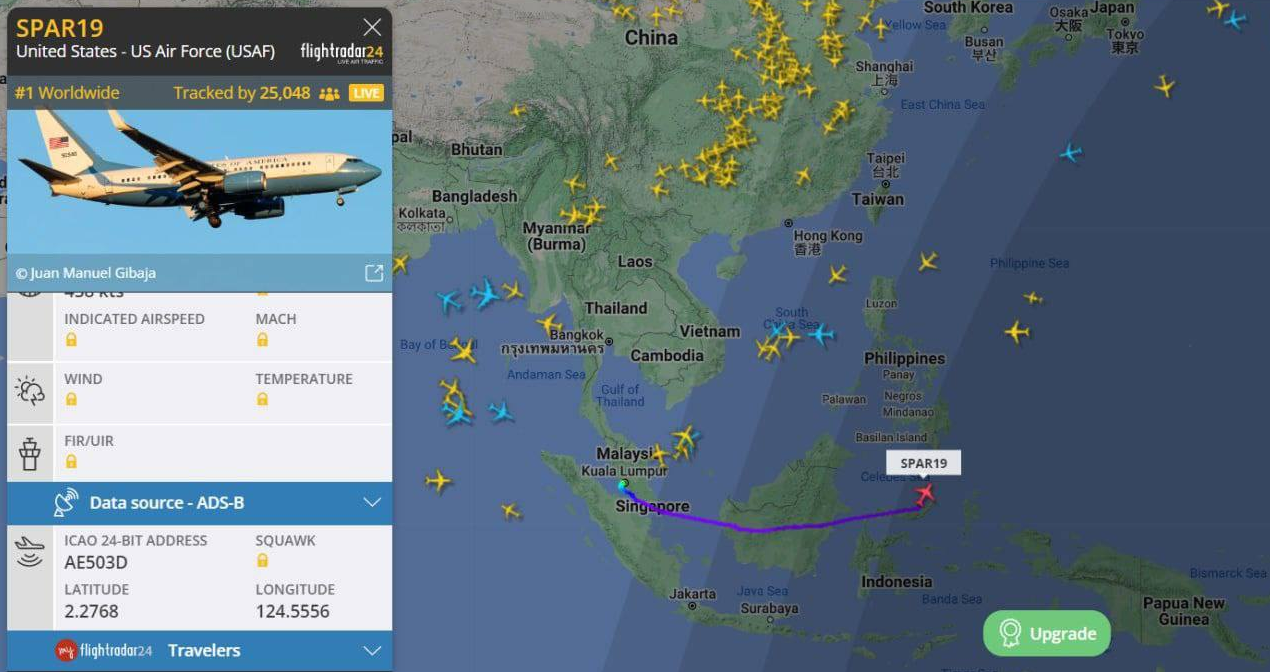Click the lock icon under Temperature

tap(262, 400)
